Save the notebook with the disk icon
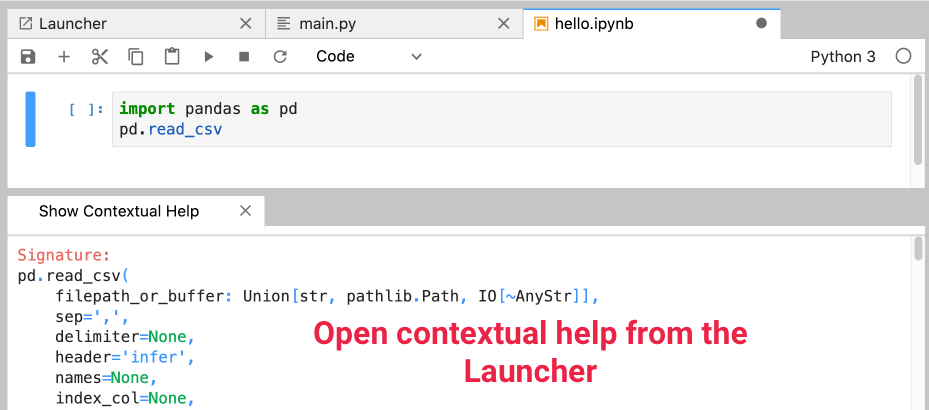 coord(28,57)
